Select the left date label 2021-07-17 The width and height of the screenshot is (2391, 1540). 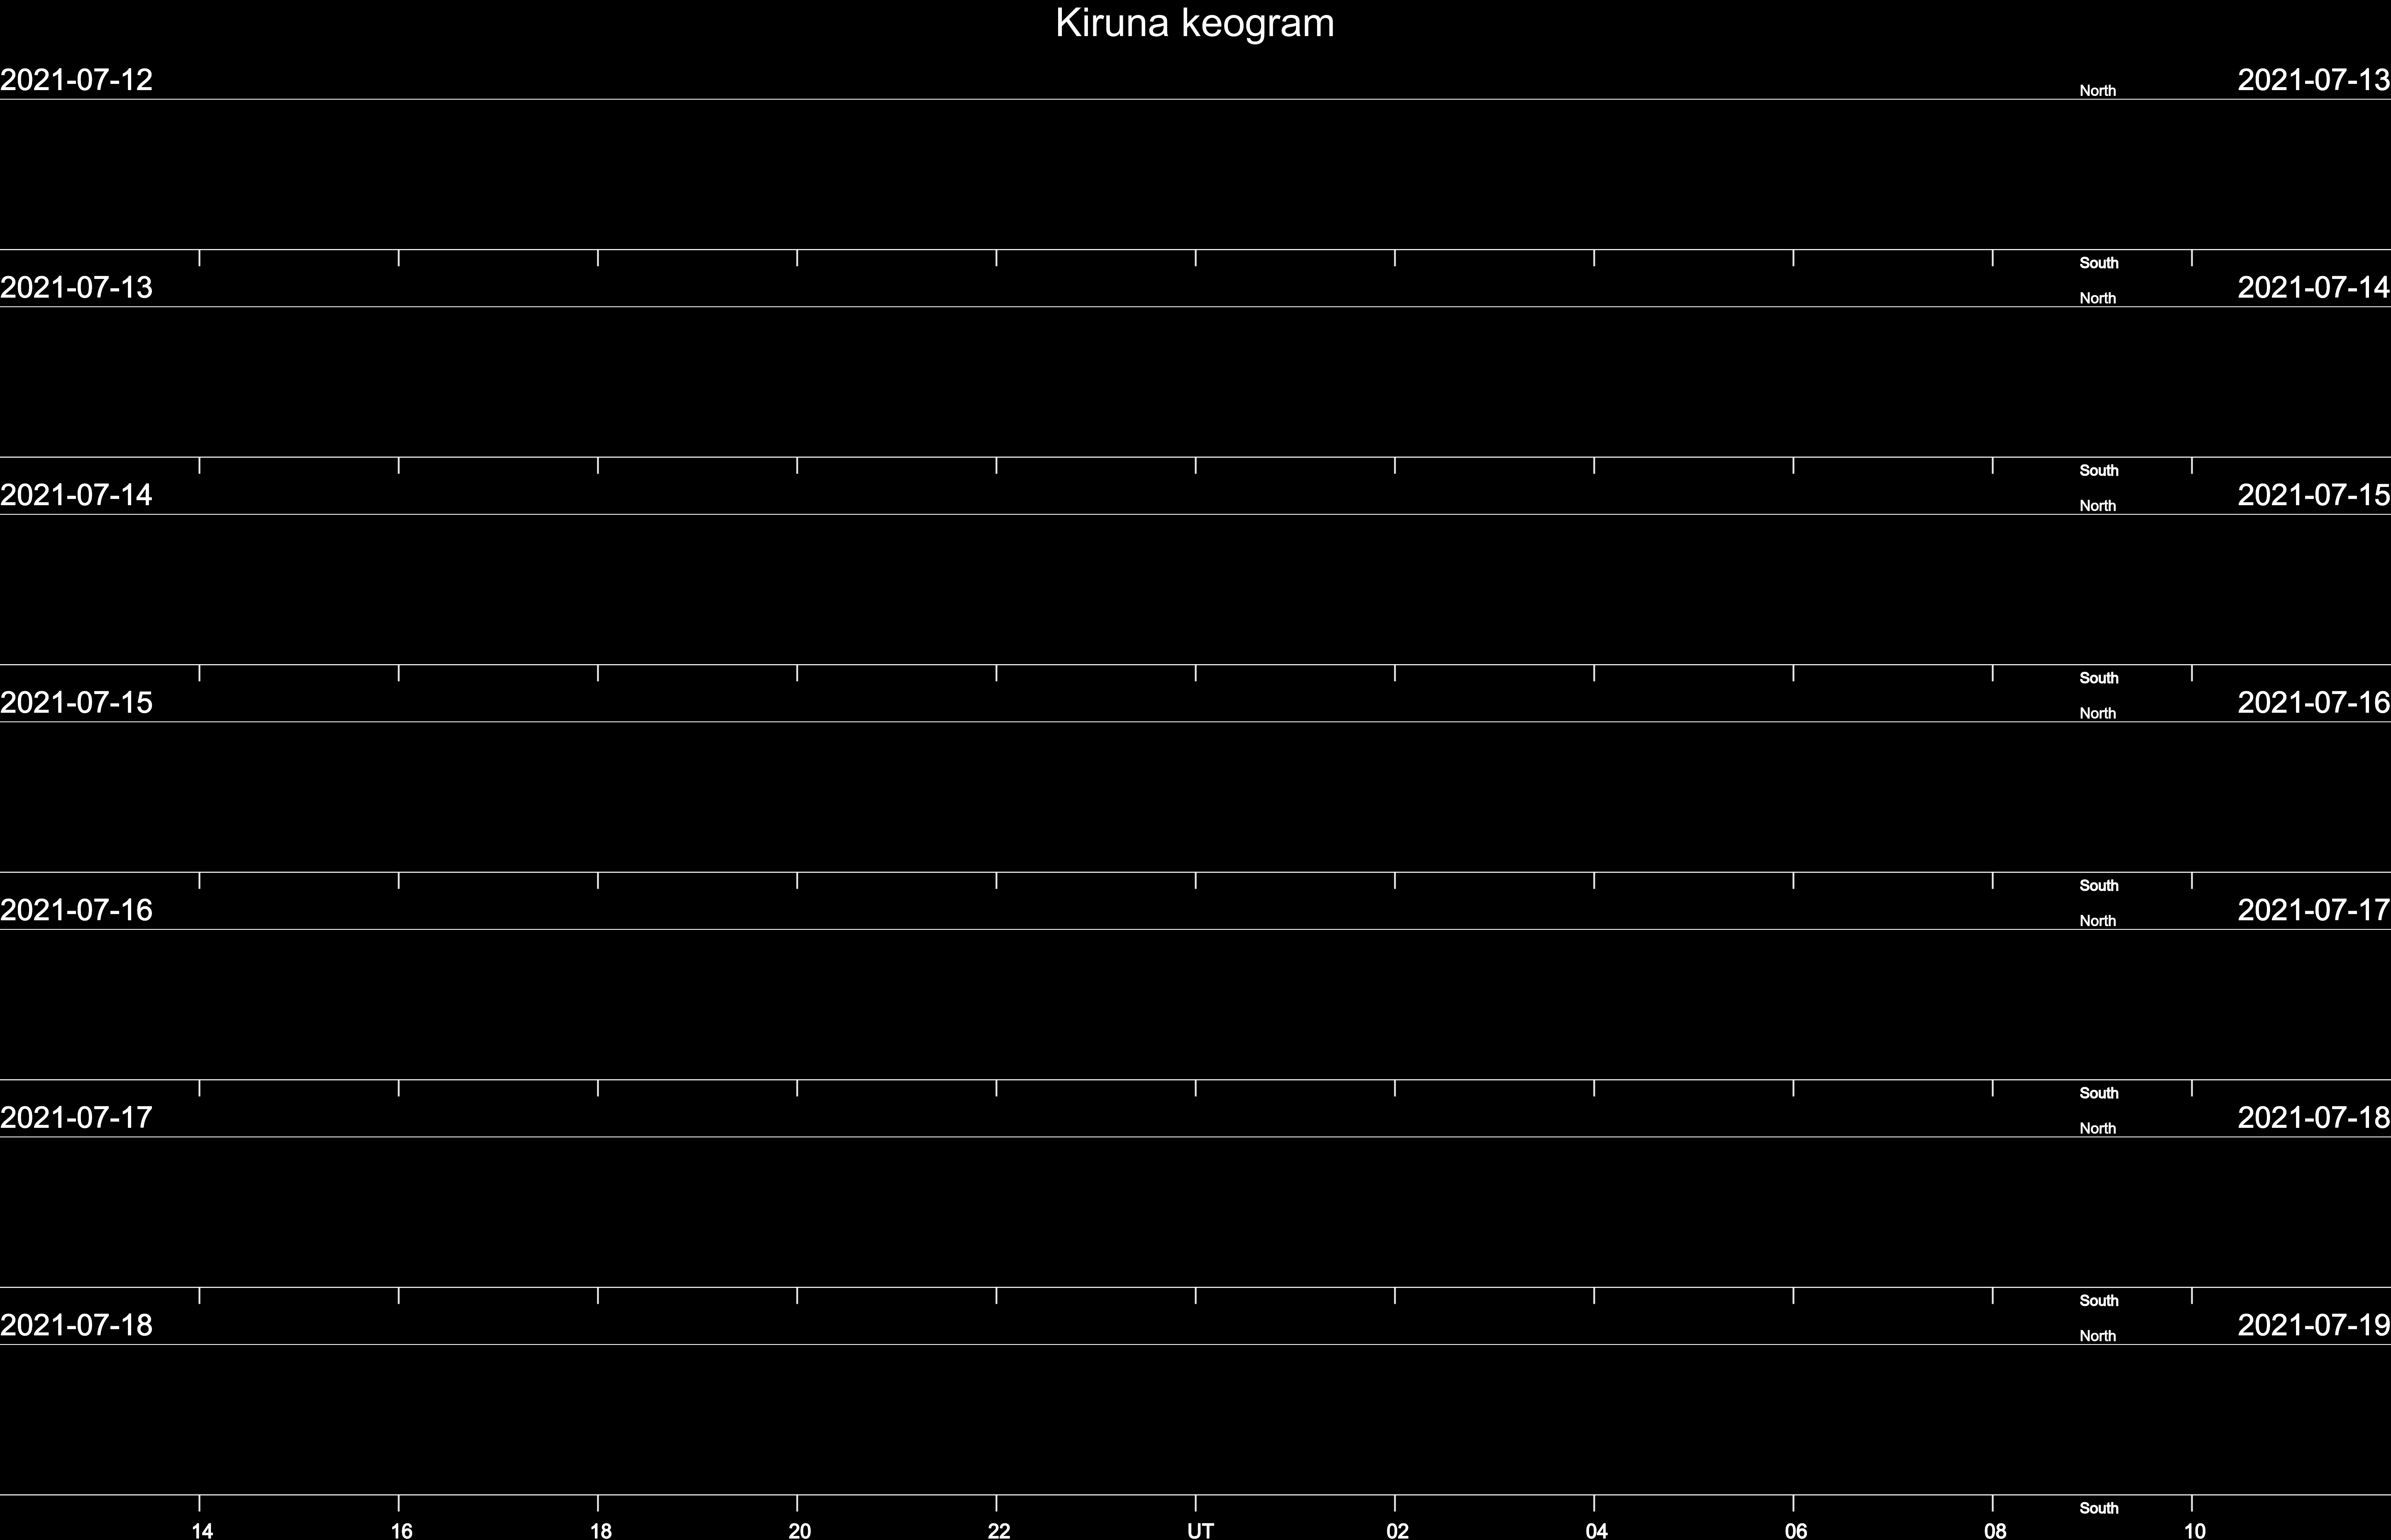click(76, 1117)
